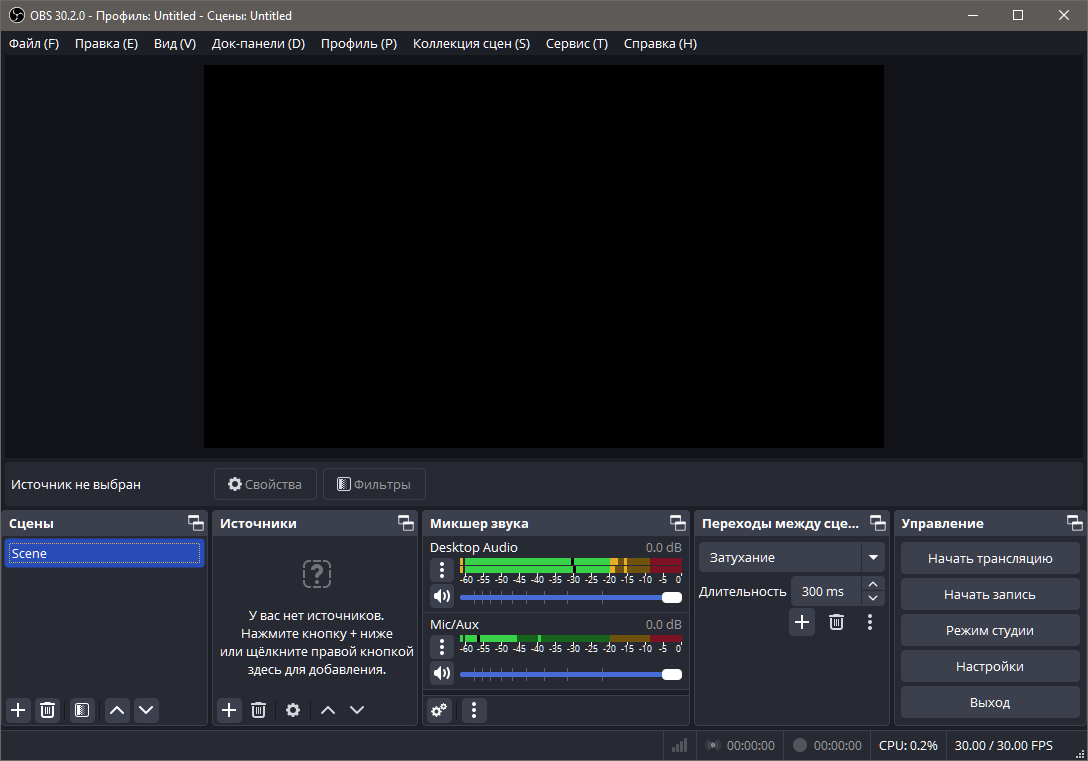
Task: Click Начать запись button
Action: [x=990, y=595]
